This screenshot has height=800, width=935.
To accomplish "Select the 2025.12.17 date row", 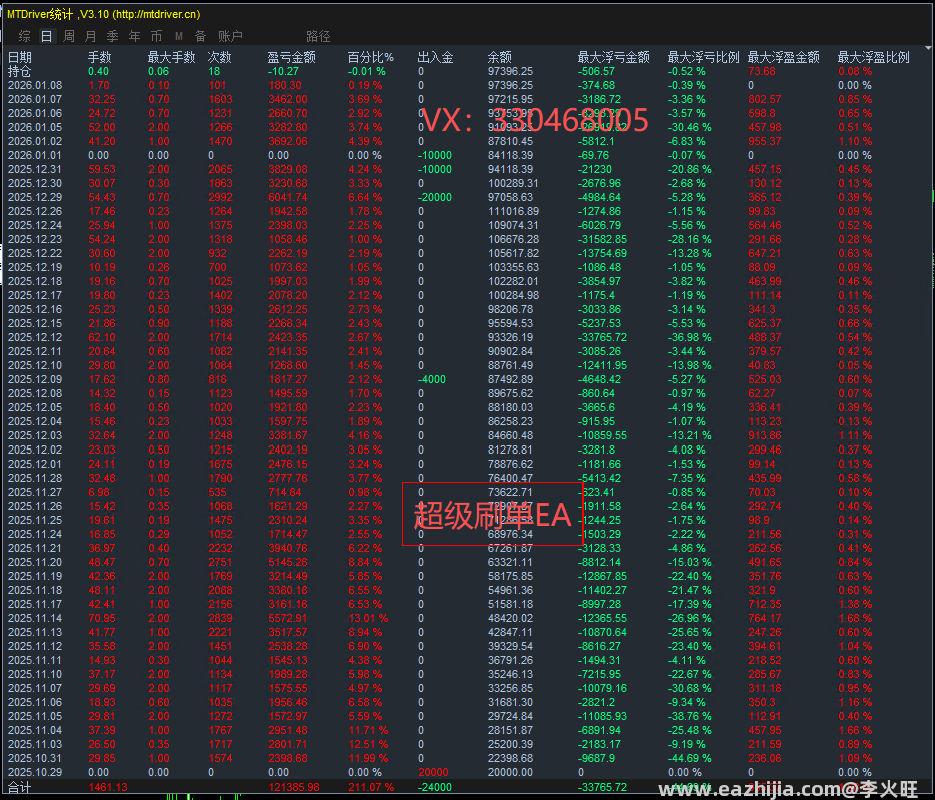I will pos(35,296).
